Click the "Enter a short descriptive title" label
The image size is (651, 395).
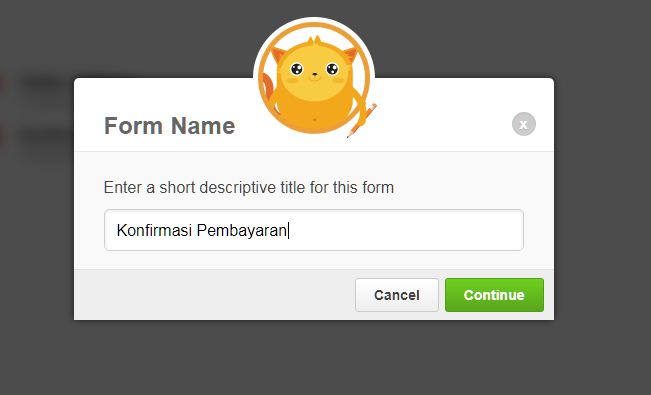[249, 187]
